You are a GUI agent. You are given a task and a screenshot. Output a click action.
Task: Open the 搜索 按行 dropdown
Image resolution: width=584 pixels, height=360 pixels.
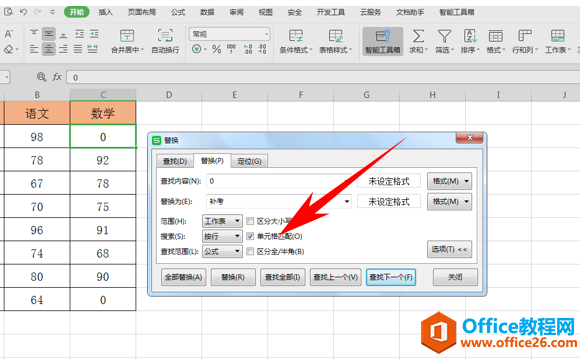222,236
